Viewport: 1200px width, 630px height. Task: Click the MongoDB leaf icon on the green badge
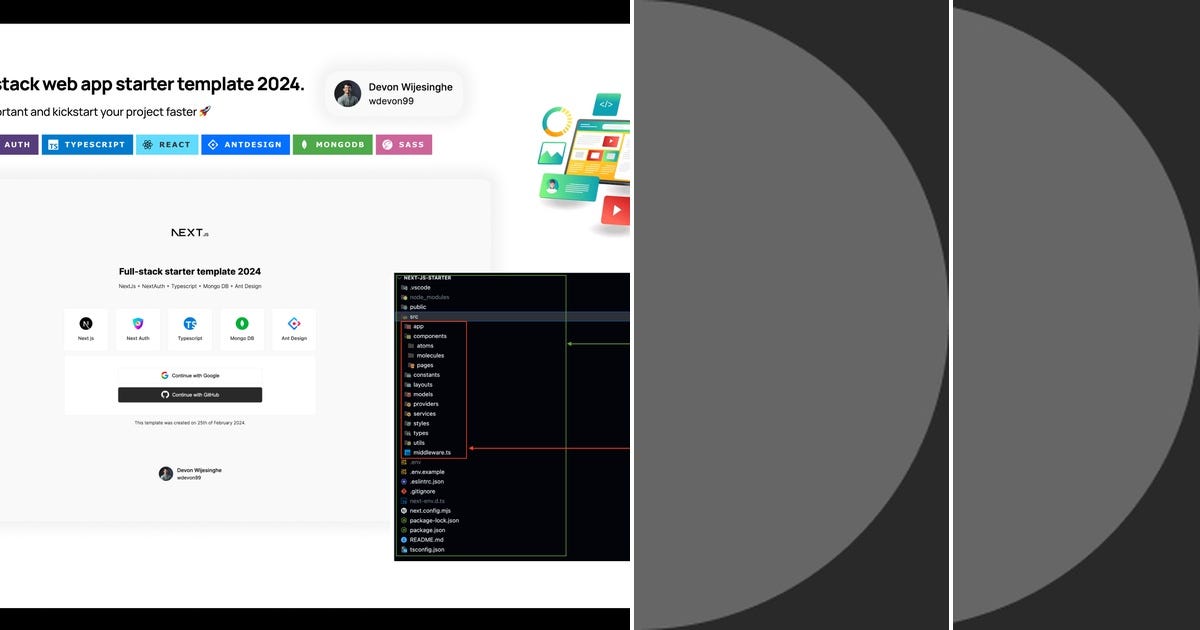pos(304,144)
